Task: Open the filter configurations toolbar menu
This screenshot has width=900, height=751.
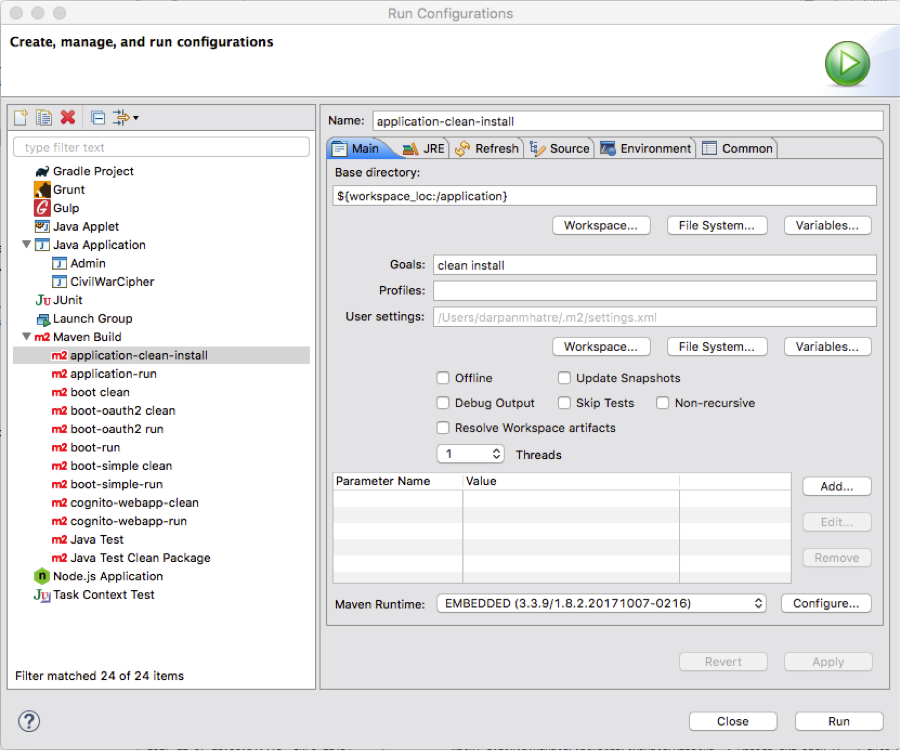Action: (x=125, y=118)
